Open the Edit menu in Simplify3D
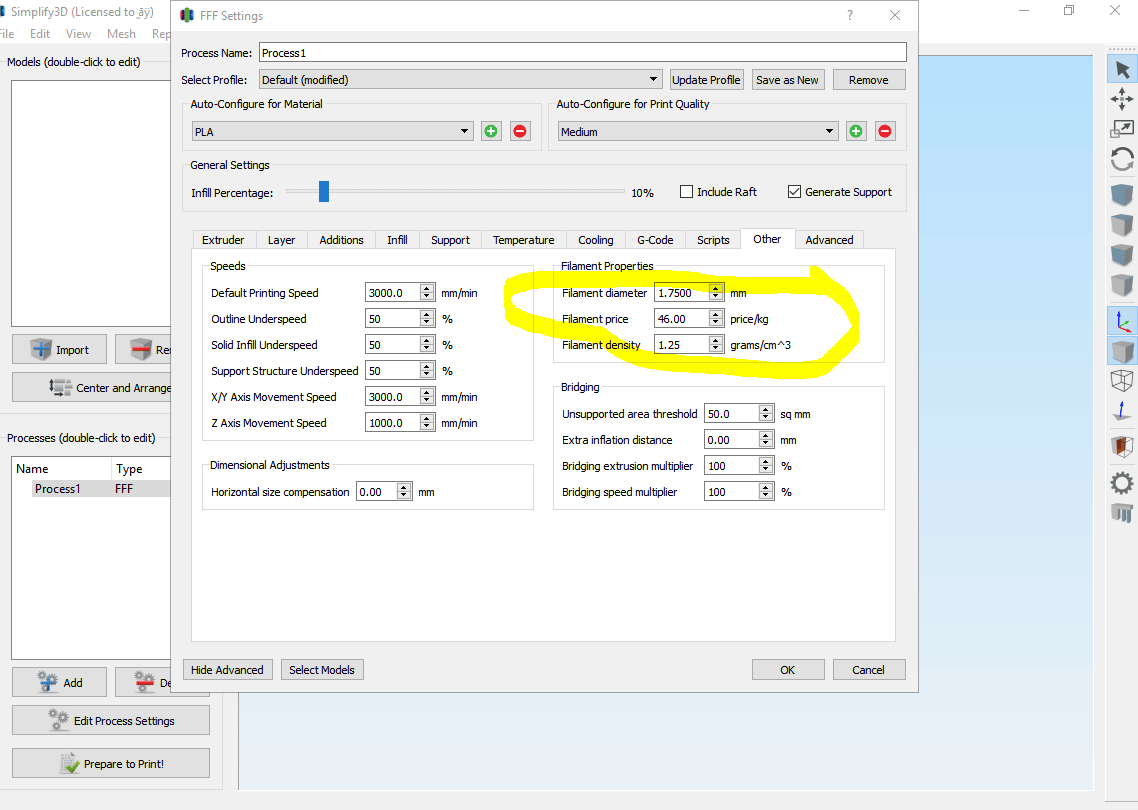 (40, 33)
